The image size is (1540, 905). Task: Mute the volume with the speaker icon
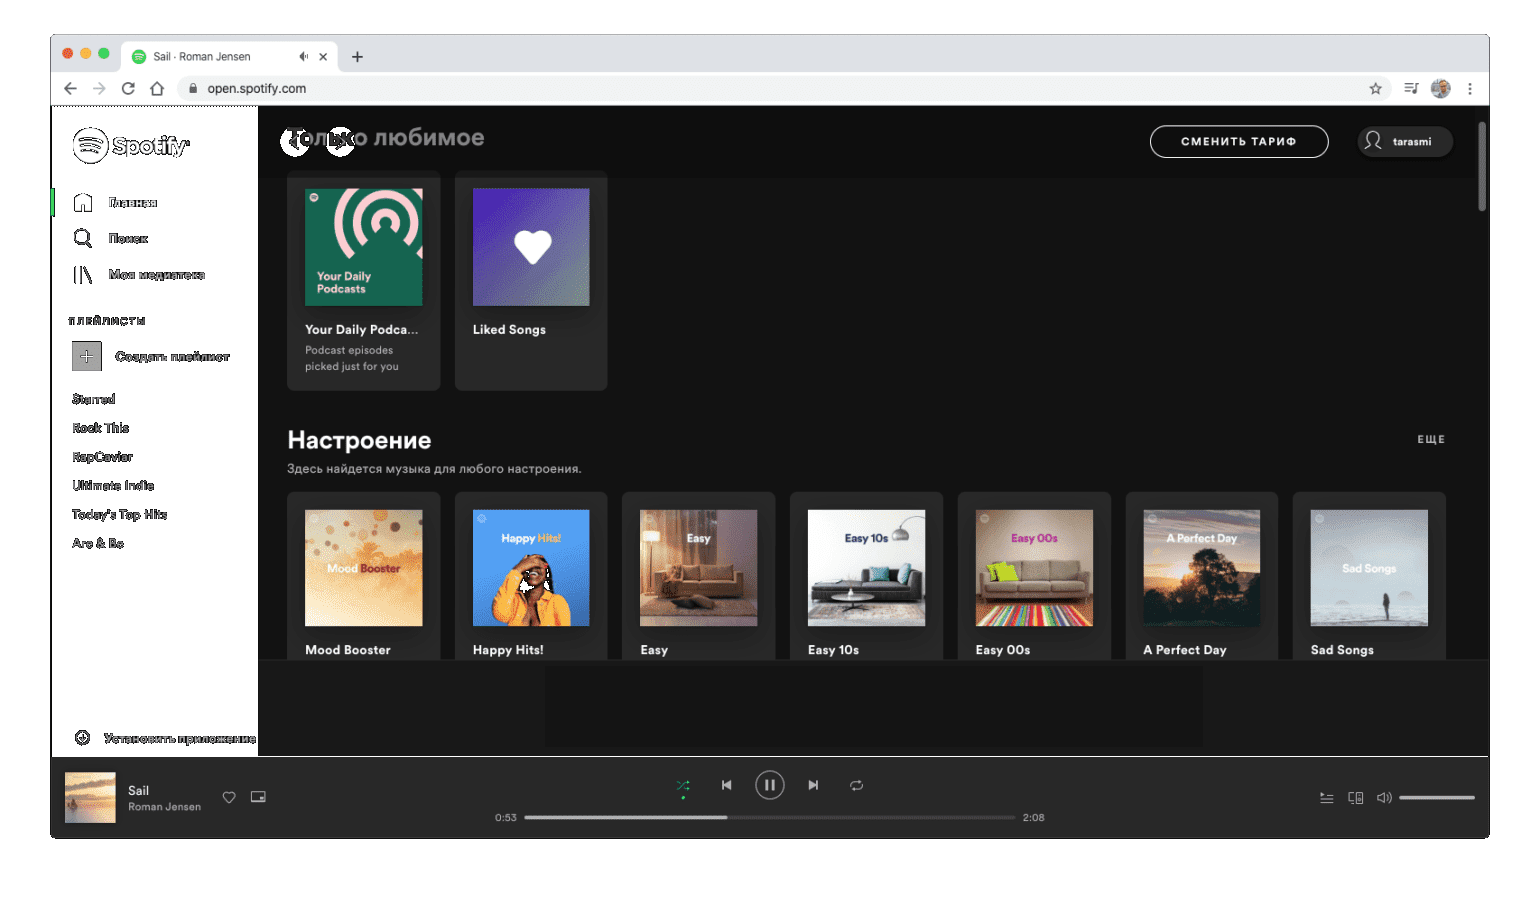coord(1384,798)
